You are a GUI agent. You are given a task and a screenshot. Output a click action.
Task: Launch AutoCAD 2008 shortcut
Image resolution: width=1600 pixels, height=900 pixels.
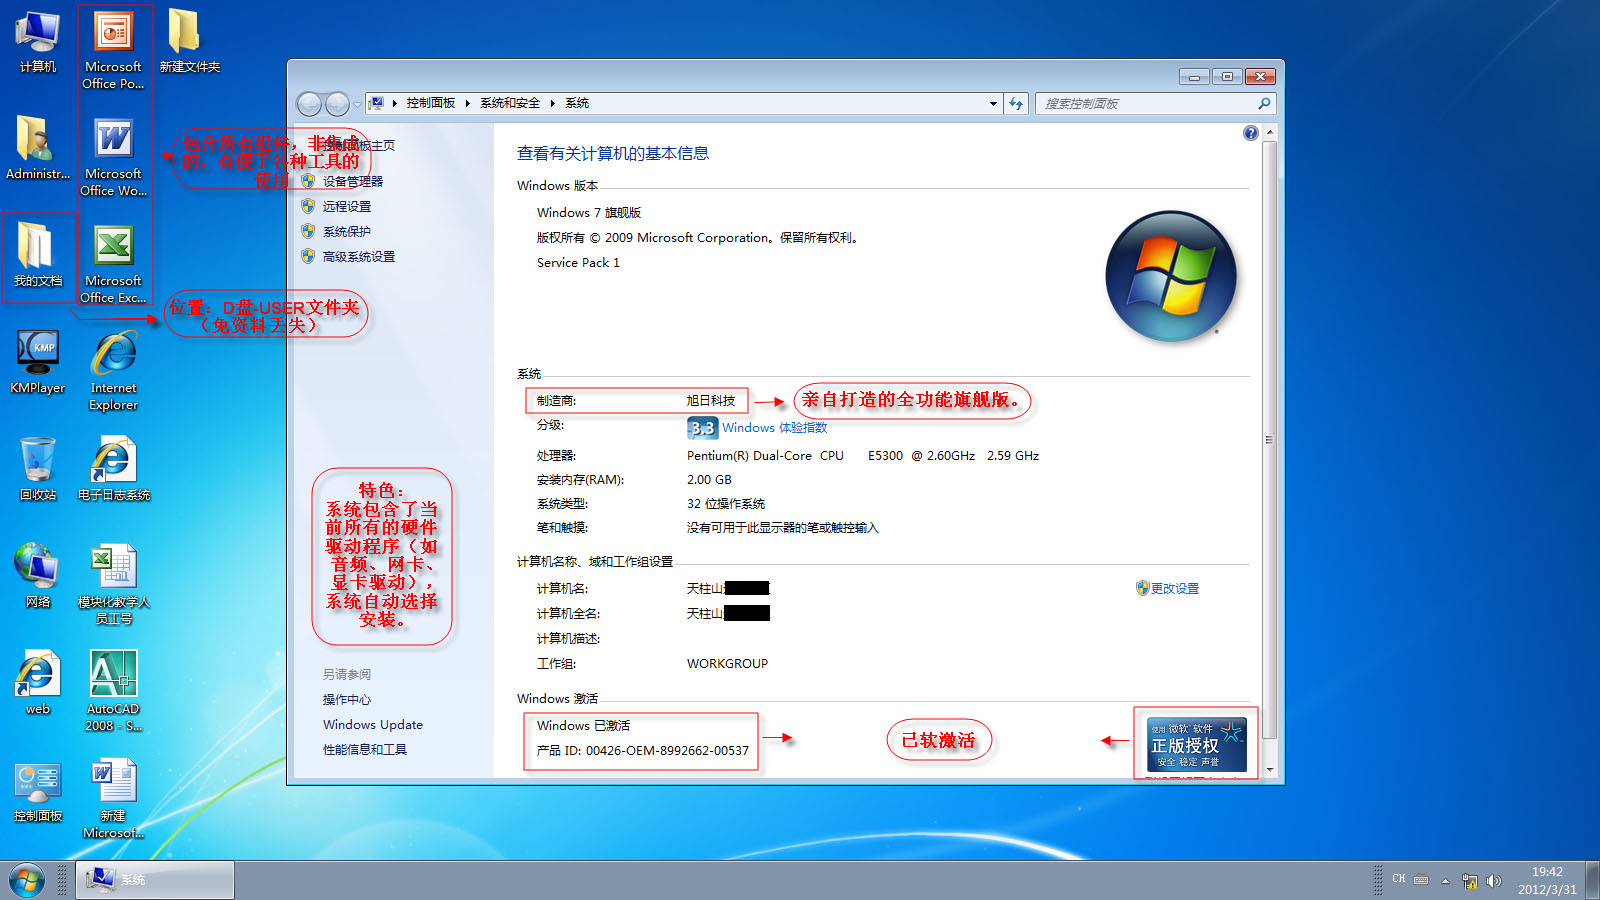pyautogui.click(x=113, y=691)
